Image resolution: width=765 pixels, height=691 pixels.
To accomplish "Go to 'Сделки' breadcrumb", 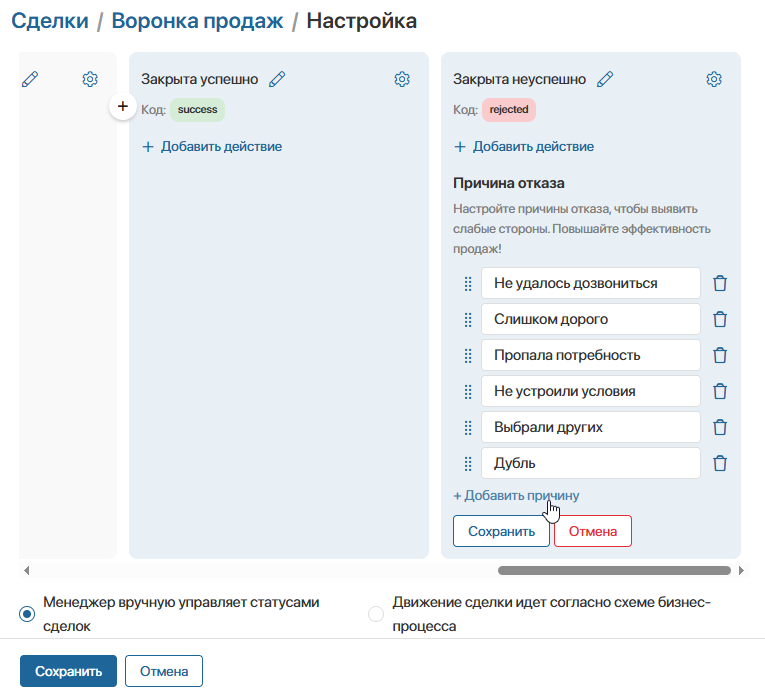I will 50,21.
